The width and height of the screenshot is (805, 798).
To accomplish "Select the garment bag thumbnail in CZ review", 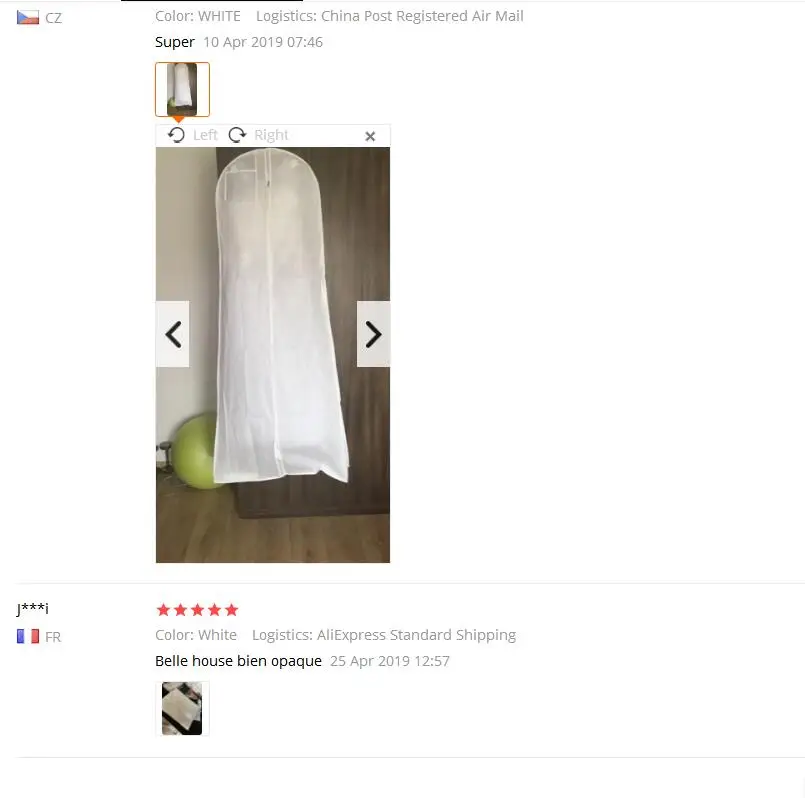I will [x=182, y=89].
